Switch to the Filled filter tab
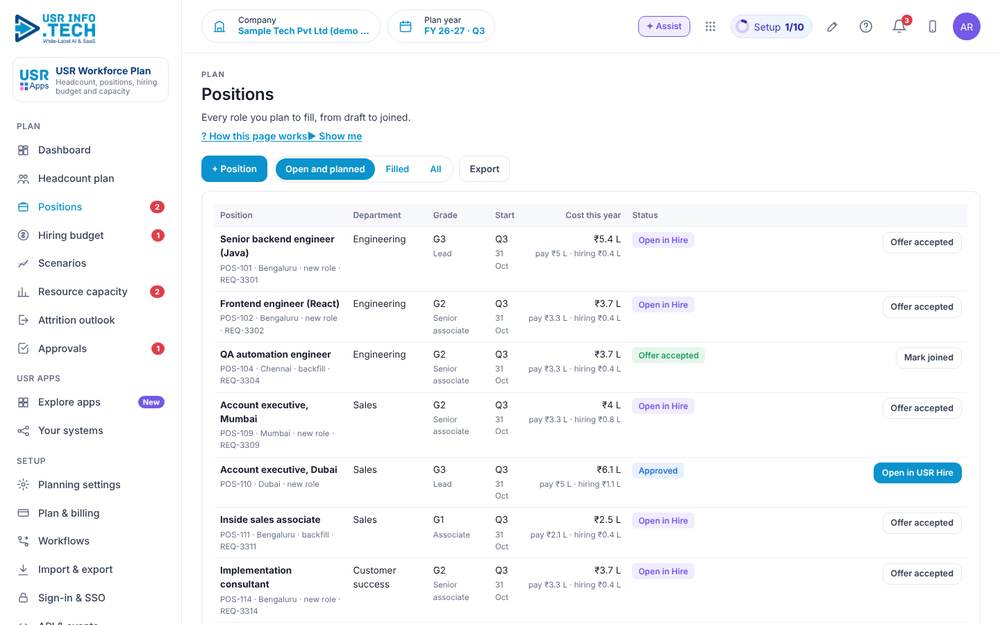The width and height of the screenshot is (1000, 625). [x=397, y=169]
